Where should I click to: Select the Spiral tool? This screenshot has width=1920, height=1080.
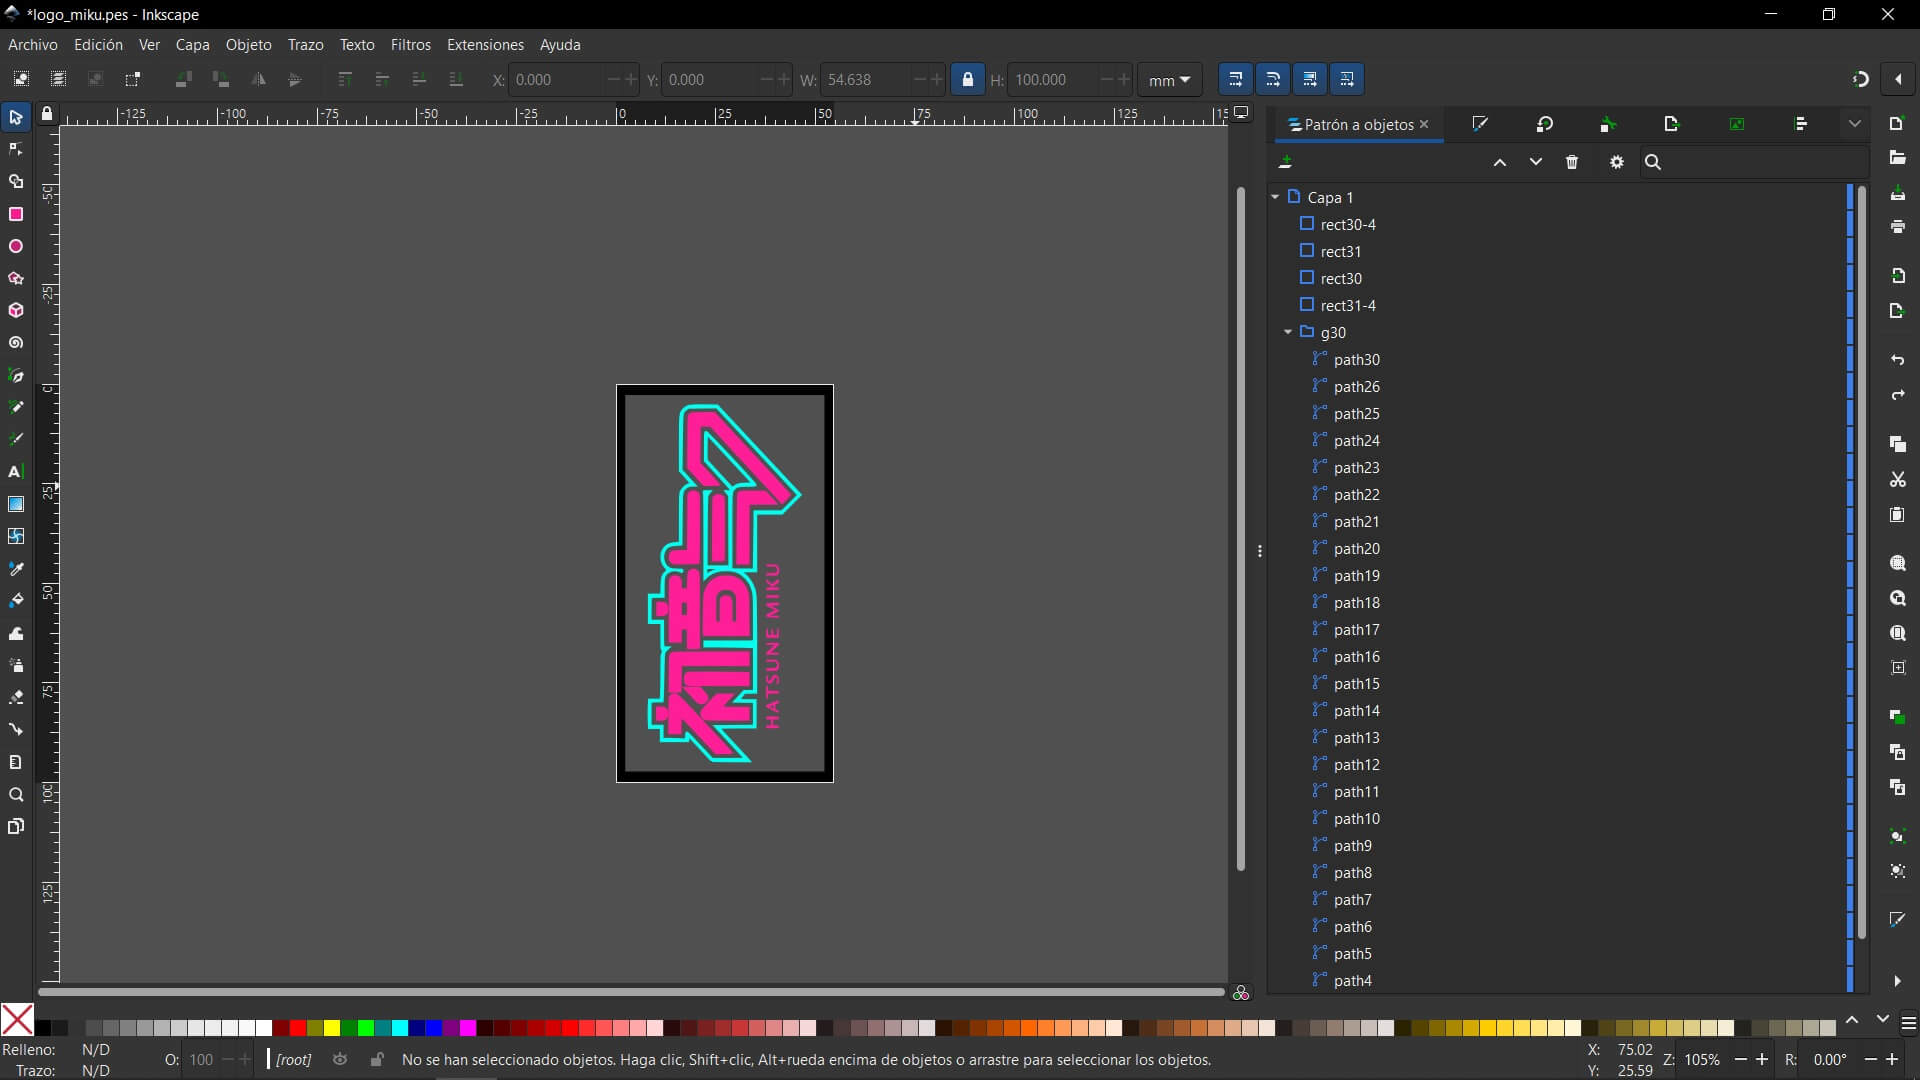(16, 343)
